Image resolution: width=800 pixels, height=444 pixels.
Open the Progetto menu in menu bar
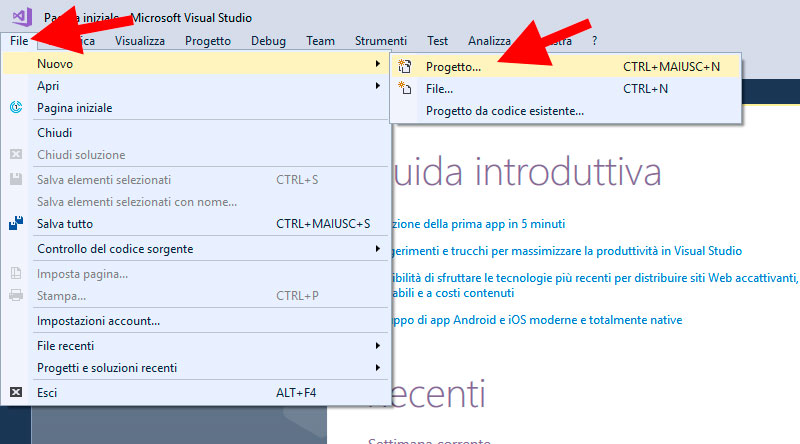tap(208, 41)
